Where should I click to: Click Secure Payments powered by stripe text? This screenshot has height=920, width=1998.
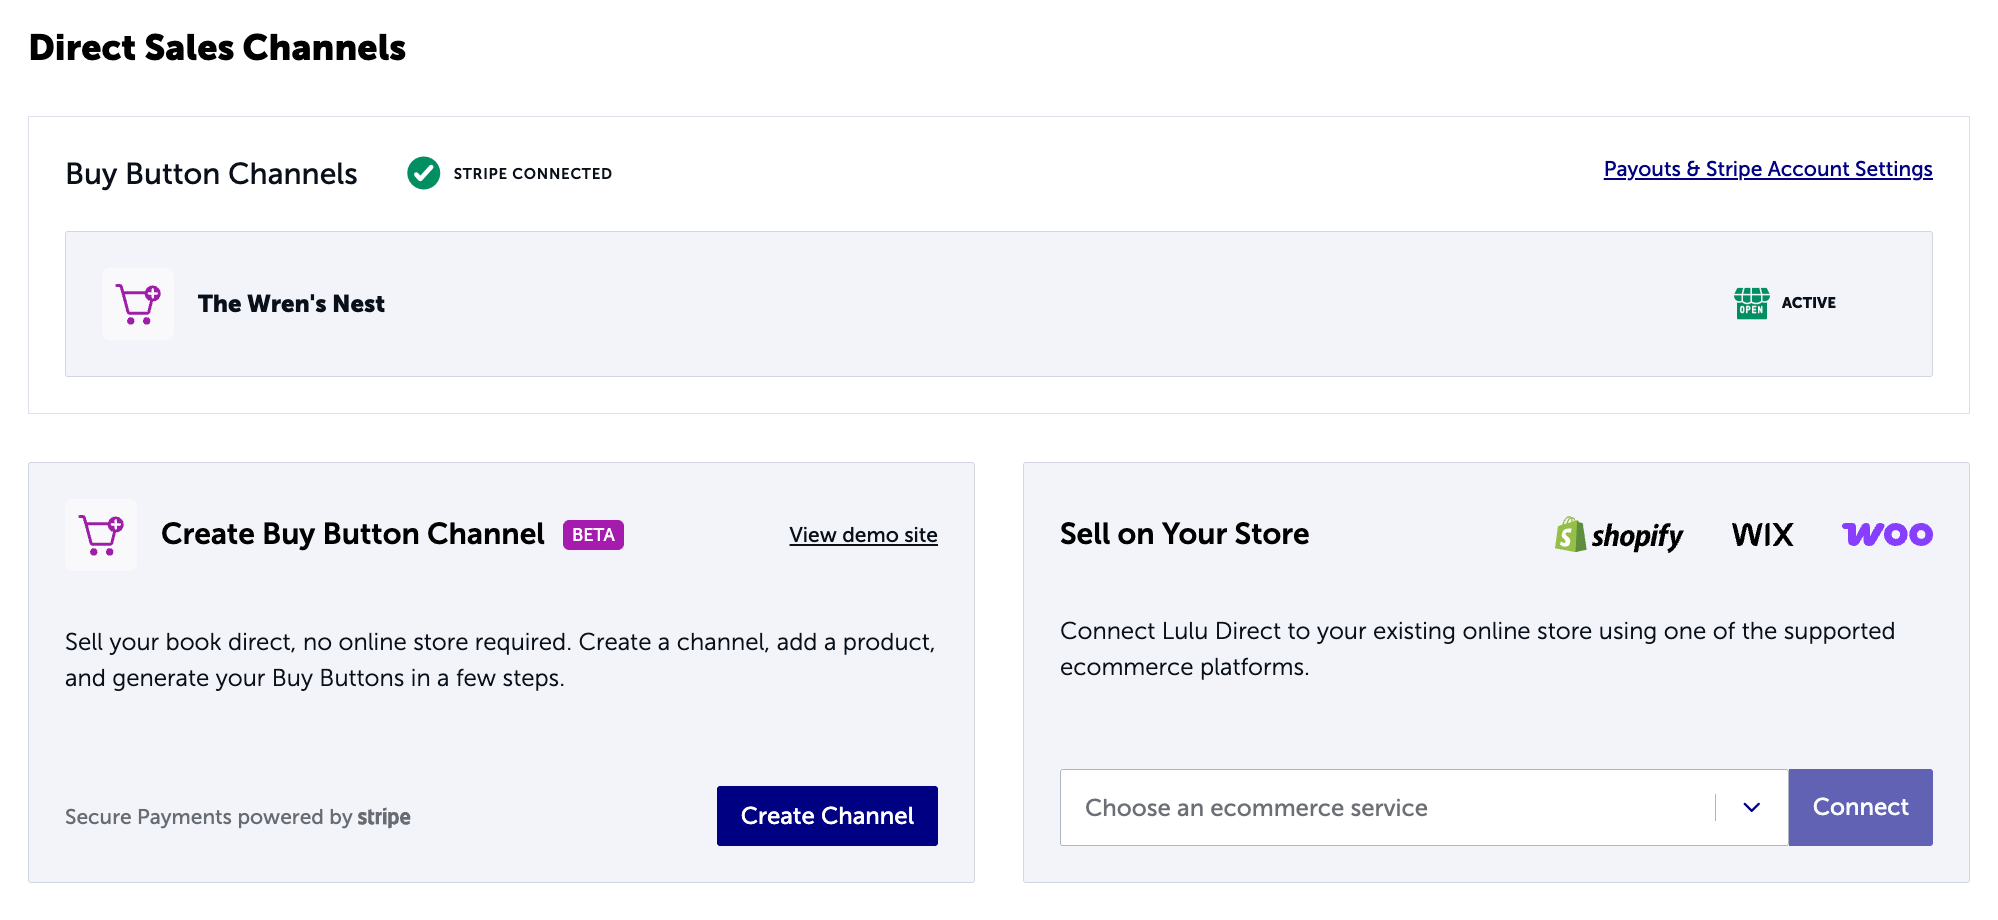238,817
